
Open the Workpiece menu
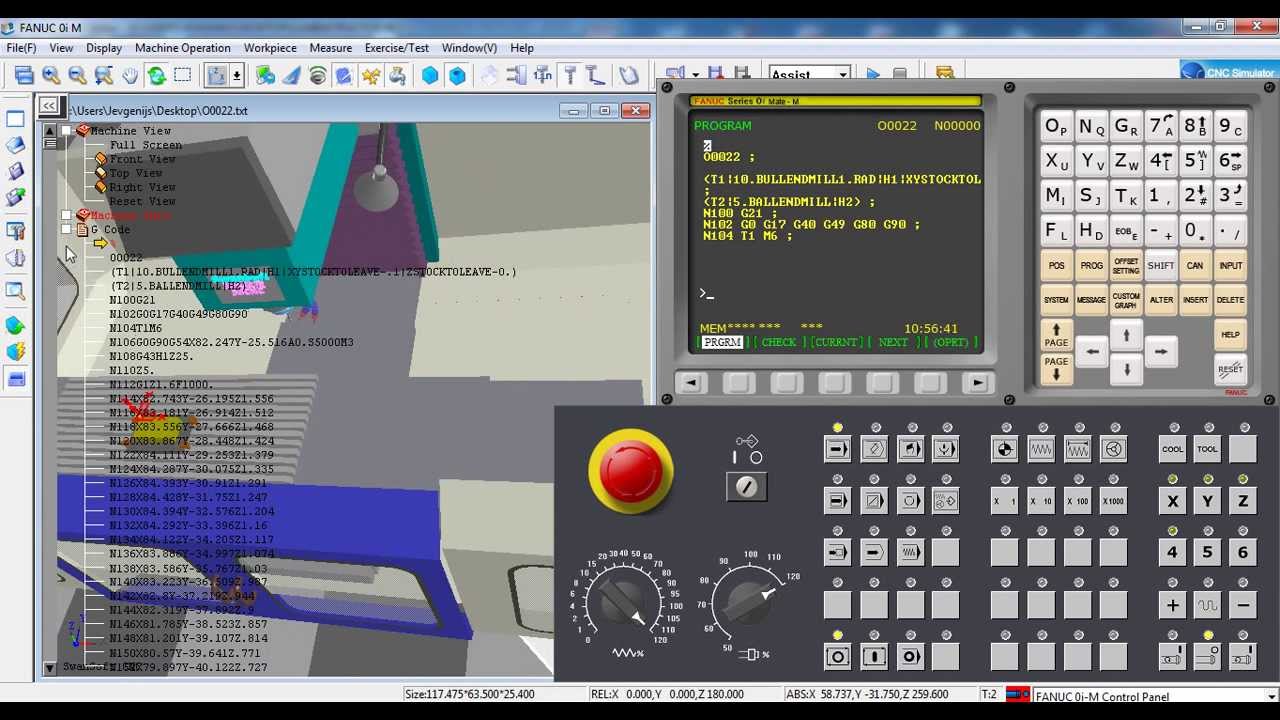[x=270, y=48]
